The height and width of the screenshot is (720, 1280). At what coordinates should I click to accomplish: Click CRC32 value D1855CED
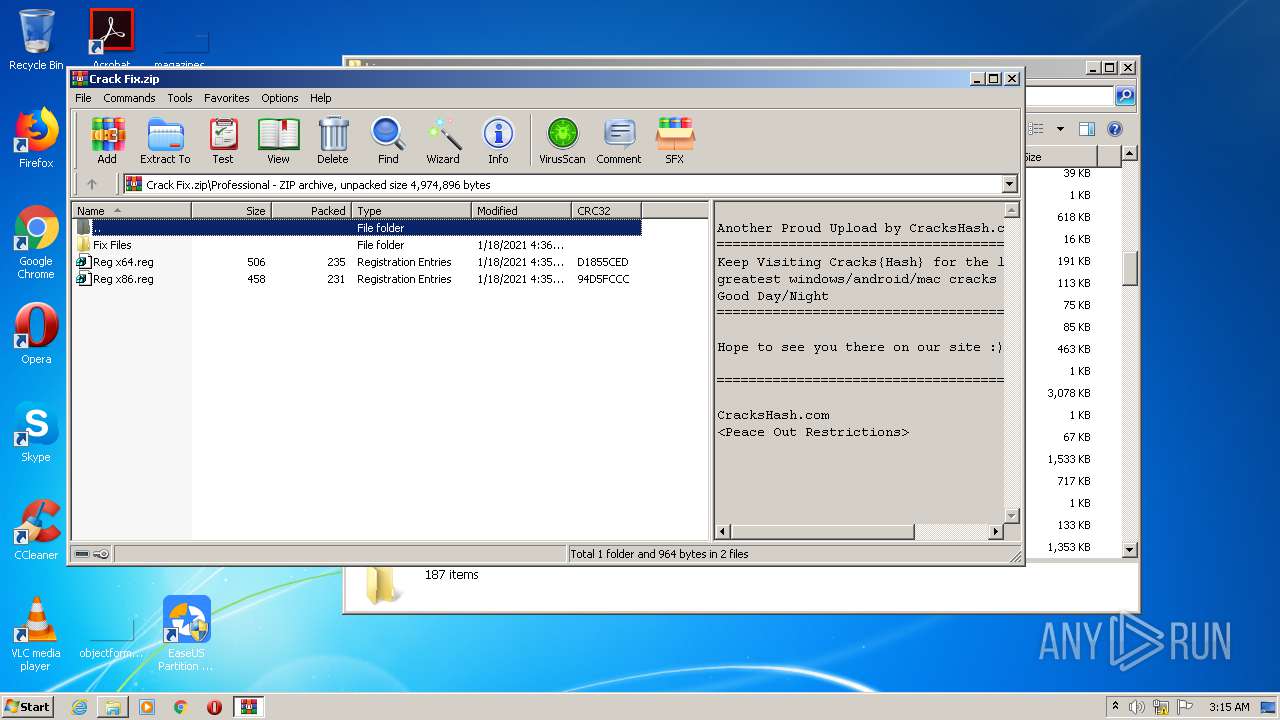[603, 262]
